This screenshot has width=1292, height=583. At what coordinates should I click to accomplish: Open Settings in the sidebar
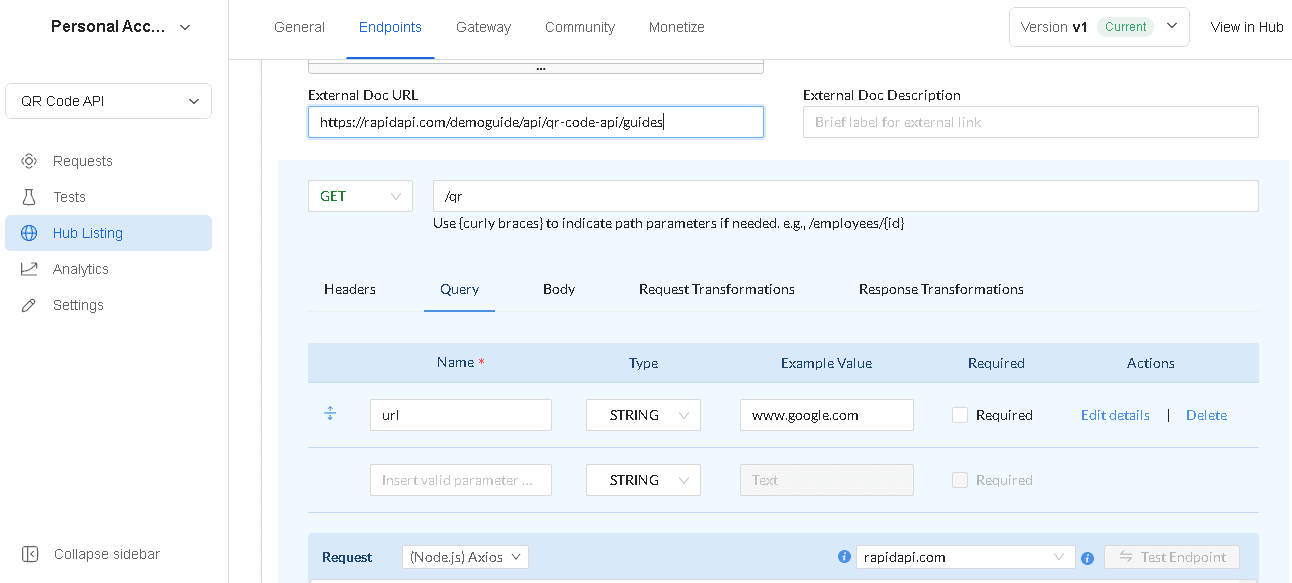(108, 305)
